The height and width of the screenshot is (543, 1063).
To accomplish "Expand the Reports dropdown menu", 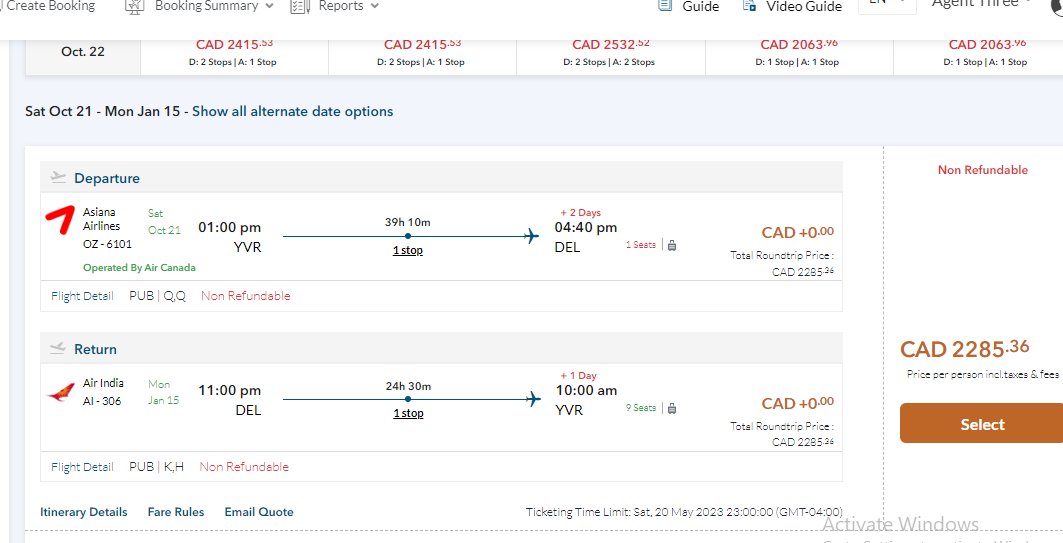I will [374, 6].
